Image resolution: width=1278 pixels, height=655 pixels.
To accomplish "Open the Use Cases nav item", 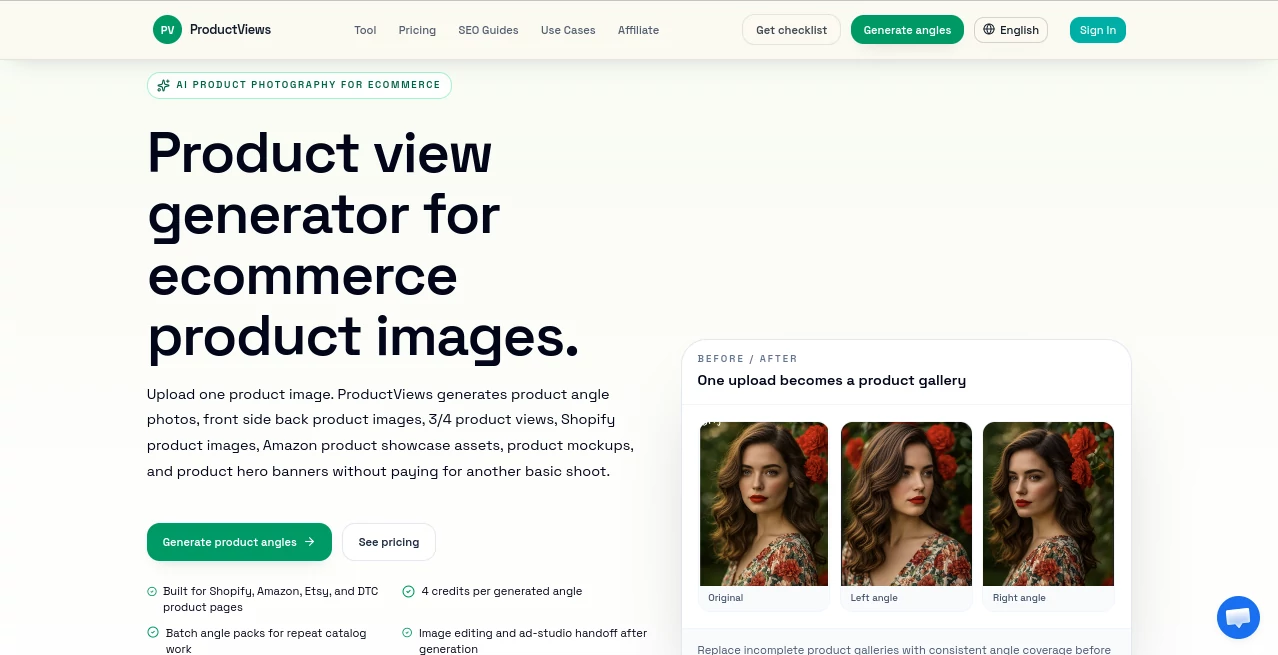I will (568, 30).
